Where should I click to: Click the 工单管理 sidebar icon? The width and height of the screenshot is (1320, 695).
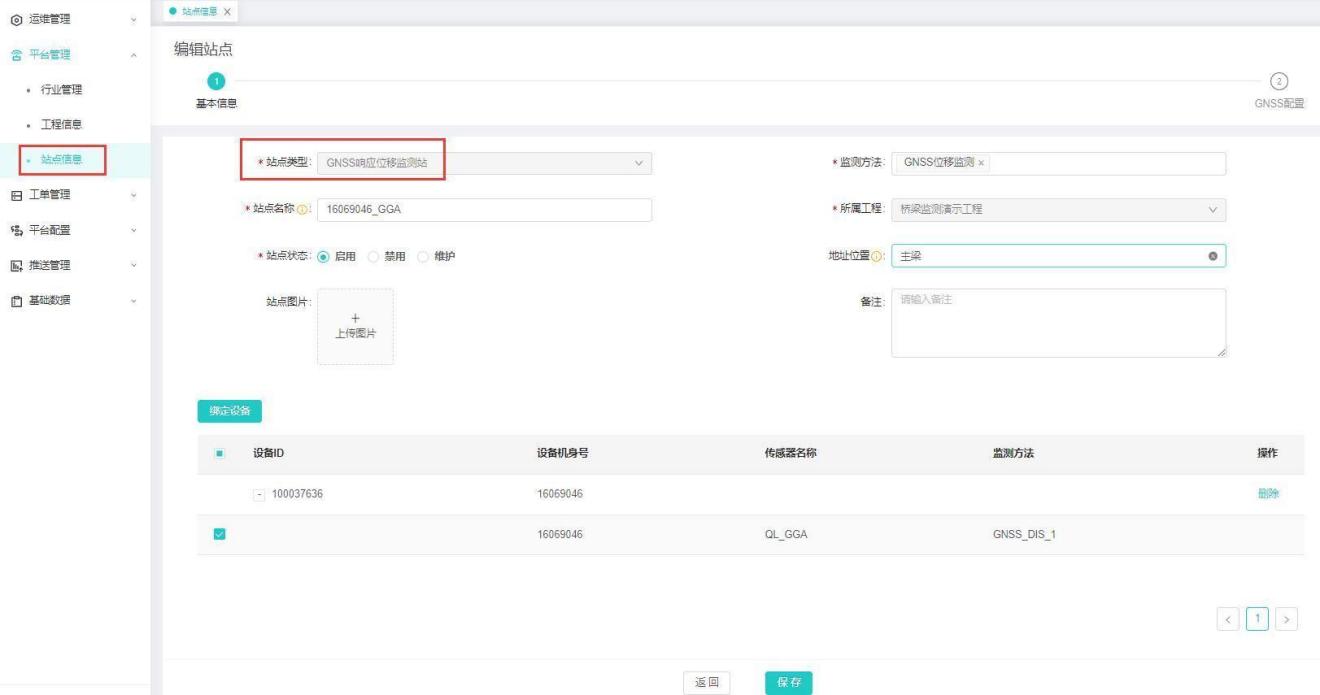16,194
